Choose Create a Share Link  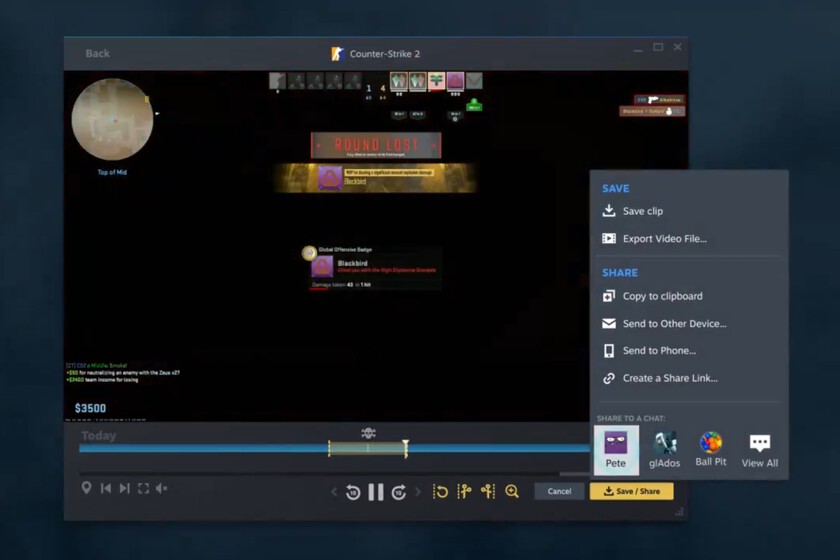pos(659,378)
